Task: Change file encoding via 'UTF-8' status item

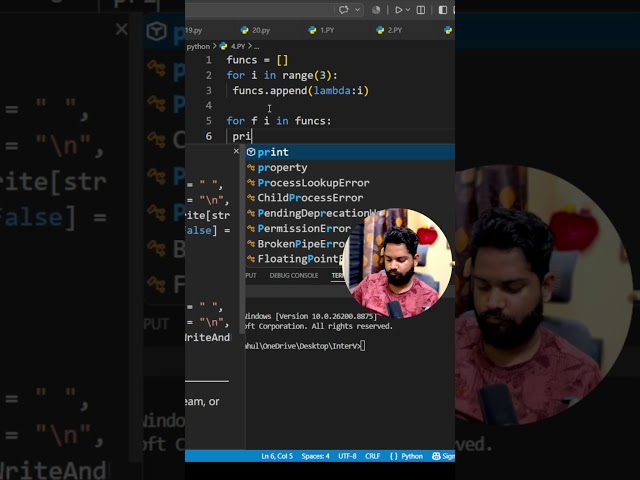Action: tap(347, 456)
